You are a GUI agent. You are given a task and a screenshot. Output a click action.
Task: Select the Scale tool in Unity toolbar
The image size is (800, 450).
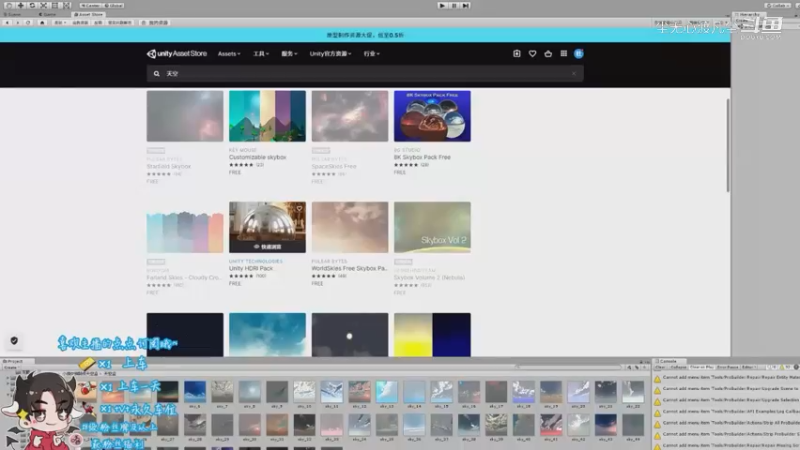(x=43, y=5)
